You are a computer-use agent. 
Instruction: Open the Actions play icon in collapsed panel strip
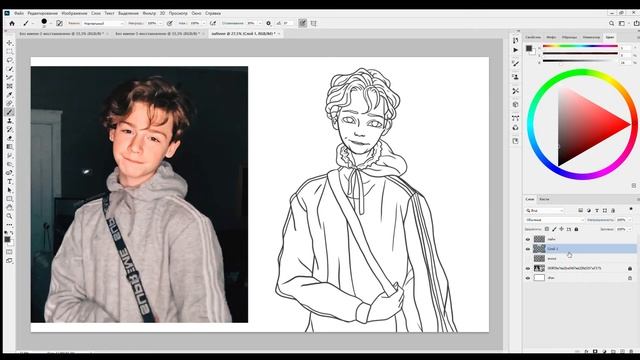[x=516, y=50]
